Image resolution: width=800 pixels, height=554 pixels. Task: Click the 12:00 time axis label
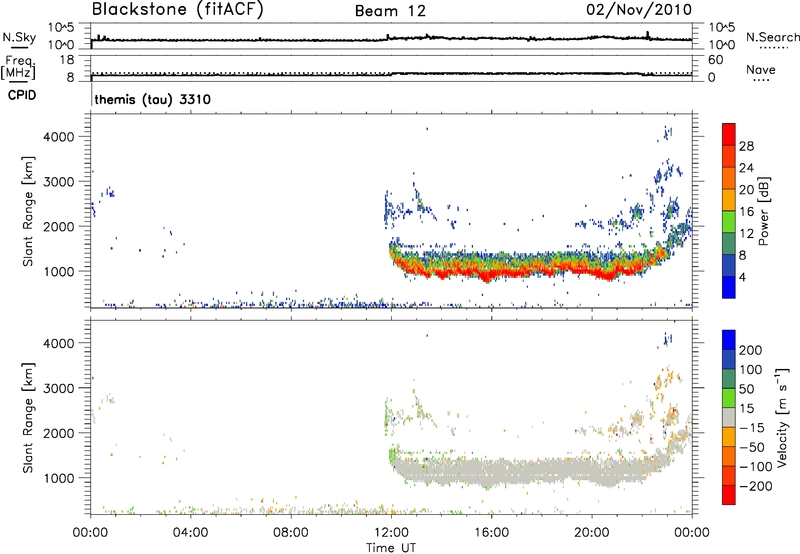(391, 532)
